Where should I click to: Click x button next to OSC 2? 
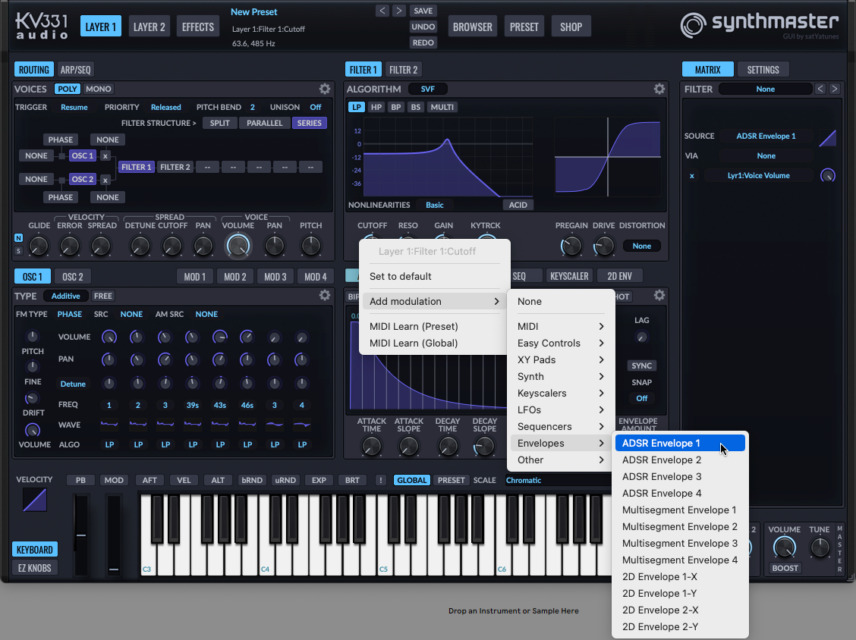click(x=105, y=180)
